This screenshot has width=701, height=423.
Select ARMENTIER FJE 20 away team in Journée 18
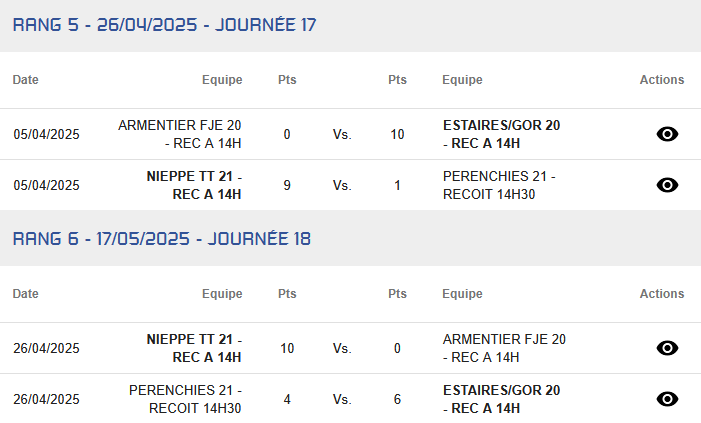click(x=504, y=348)
